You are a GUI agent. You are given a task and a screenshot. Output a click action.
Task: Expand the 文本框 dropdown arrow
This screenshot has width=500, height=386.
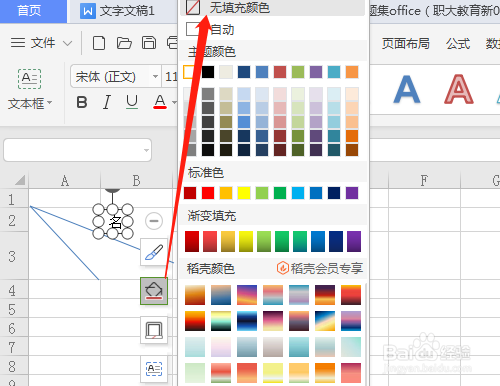point(50,103)
